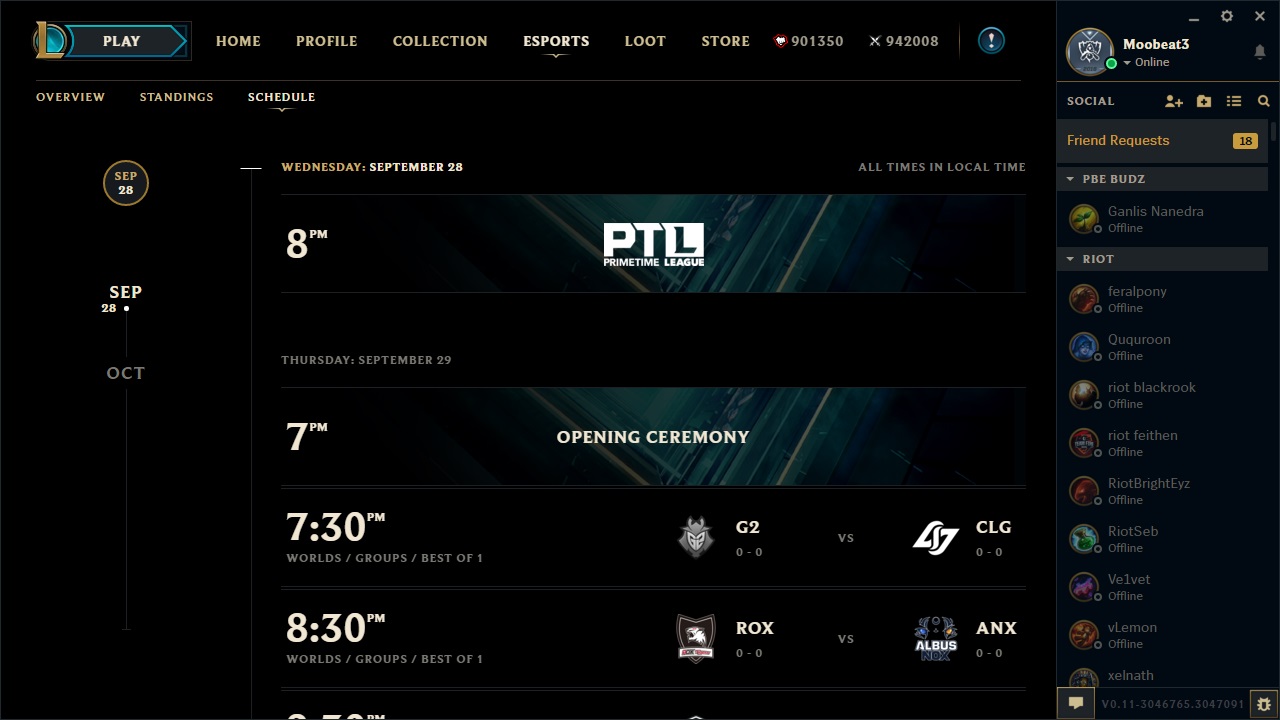1280x720 pixels.
Task: Click Moobeat3 summoner avatar
Action: point(1090,52)
